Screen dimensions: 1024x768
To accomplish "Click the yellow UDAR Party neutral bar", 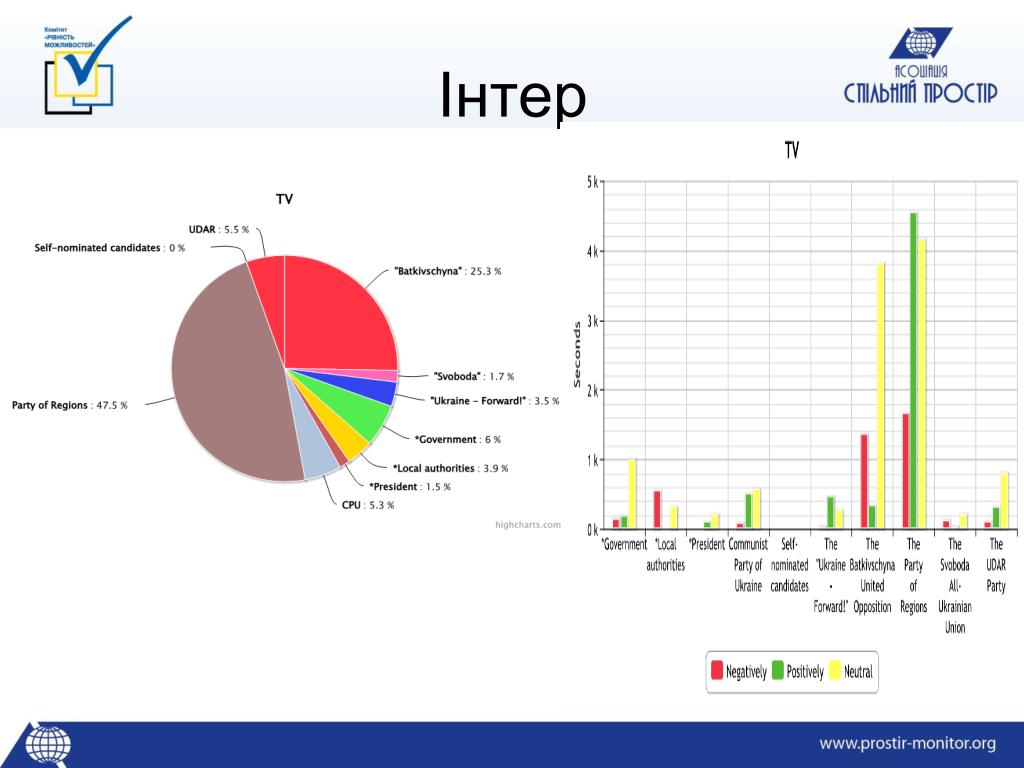I will [x=1004, y=500].
